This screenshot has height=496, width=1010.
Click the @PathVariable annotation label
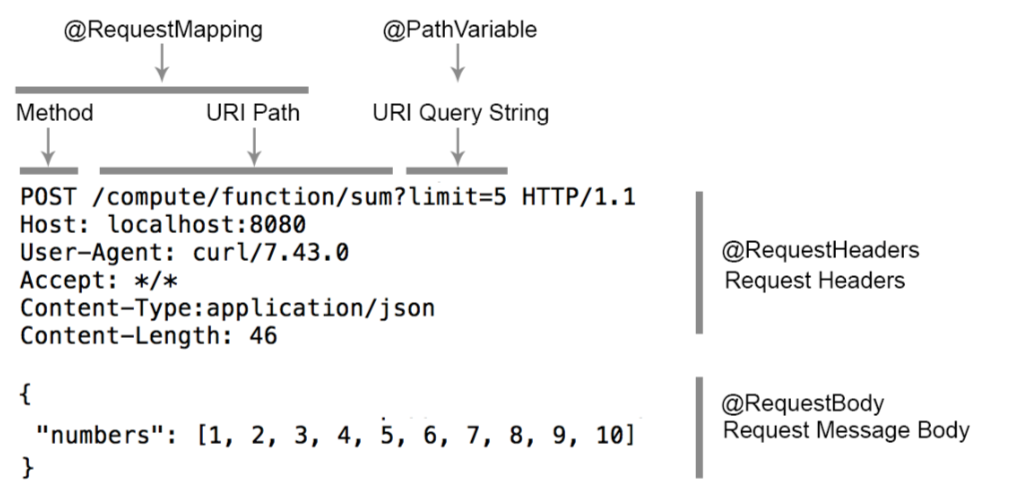459,30
